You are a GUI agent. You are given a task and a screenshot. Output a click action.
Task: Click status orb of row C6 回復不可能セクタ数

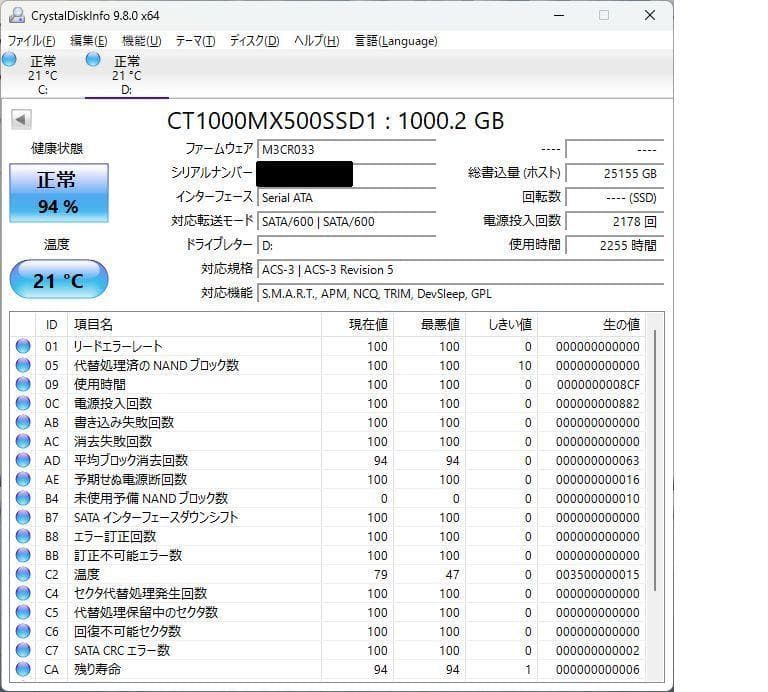(x=23, y=631)
